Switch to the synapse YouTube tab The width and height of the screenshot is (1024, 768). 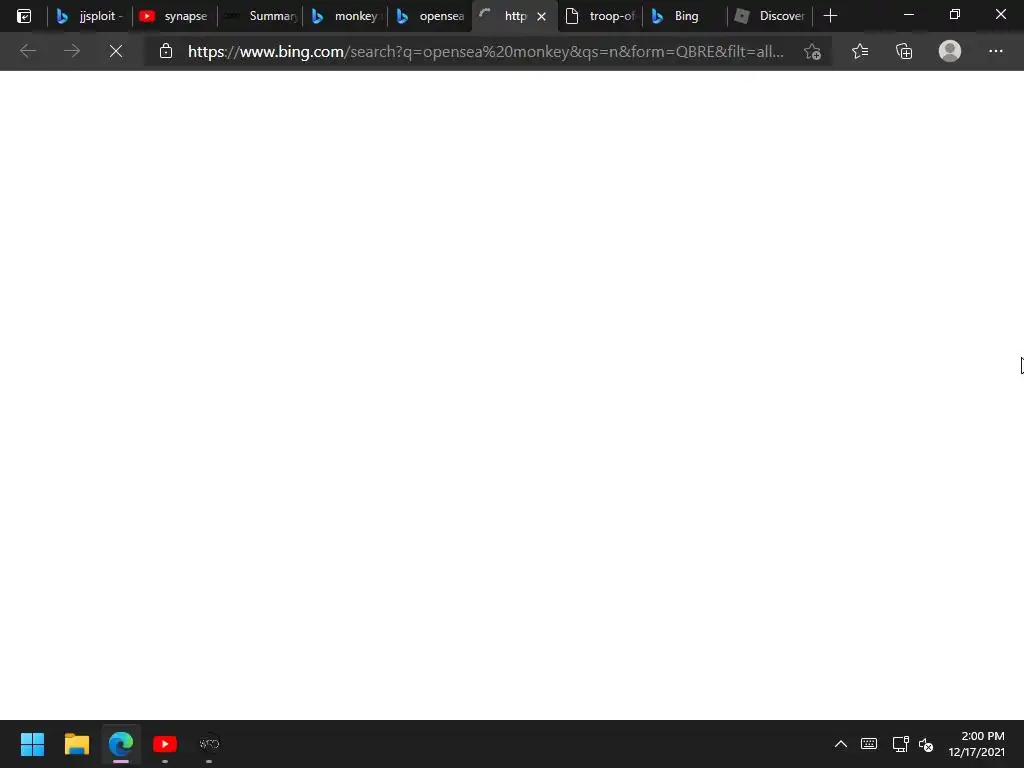(x=174, y=16)
